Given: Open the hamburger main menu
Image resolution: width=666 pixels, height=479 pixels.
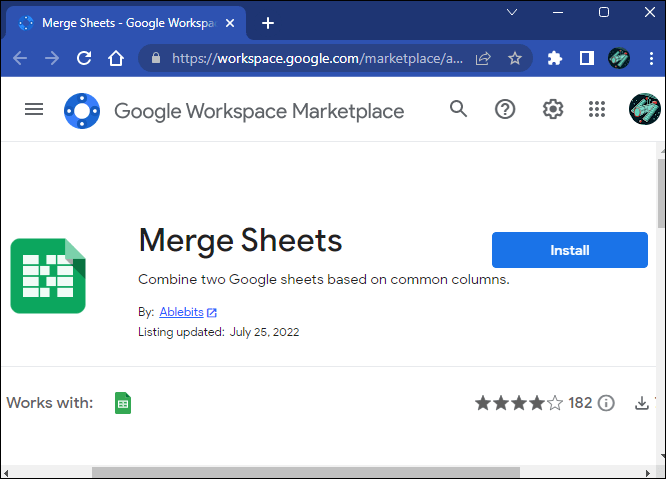Looking at the screenshot, I should coord(34,110).
